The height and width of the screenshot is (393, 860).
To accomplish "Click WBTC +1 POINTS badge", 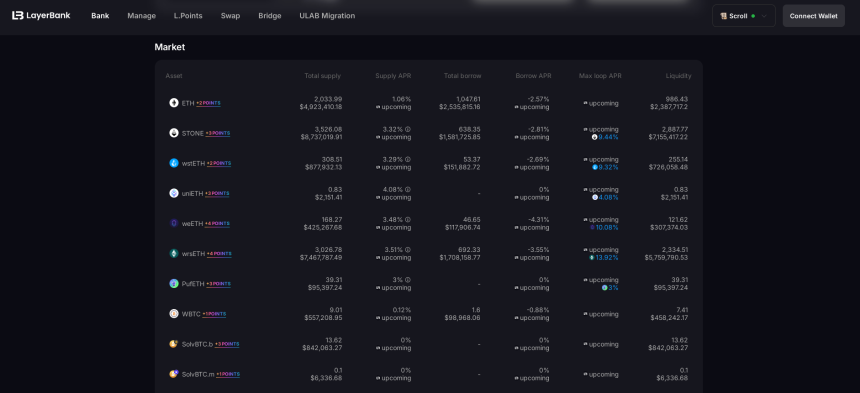I will pyautogui.click(x=214, y=314).
